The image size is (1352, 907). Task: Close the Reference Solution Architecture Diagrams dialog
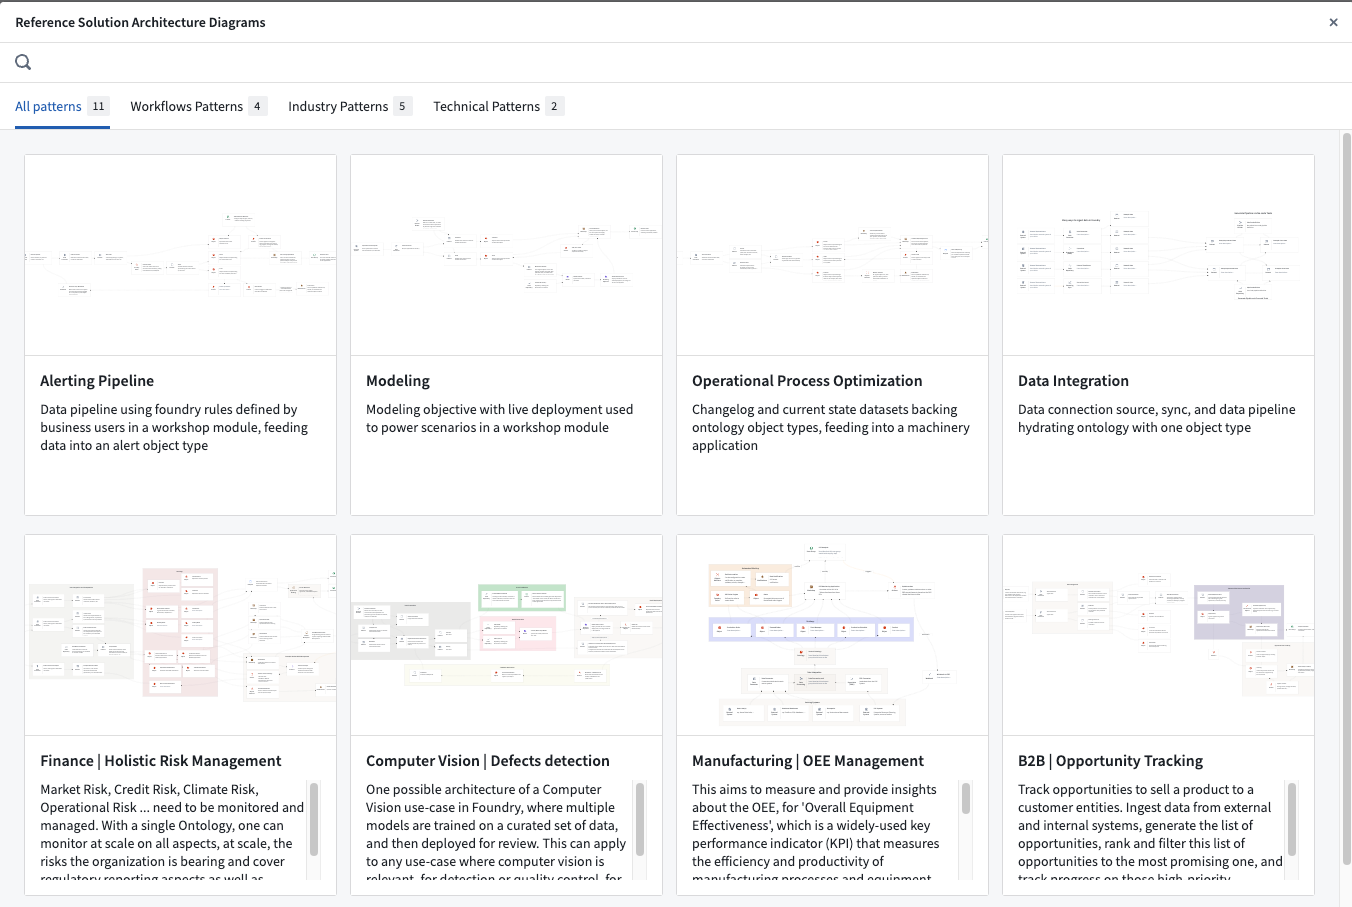coord(1333,22)
